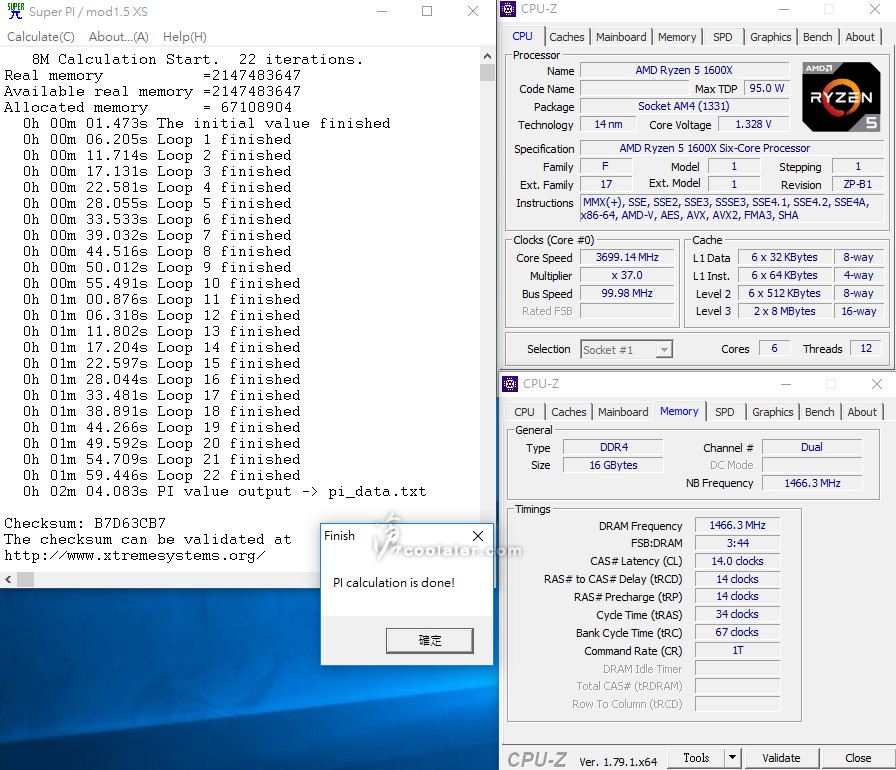Click the Checksum B7D63CB7 line

(85, 523)
